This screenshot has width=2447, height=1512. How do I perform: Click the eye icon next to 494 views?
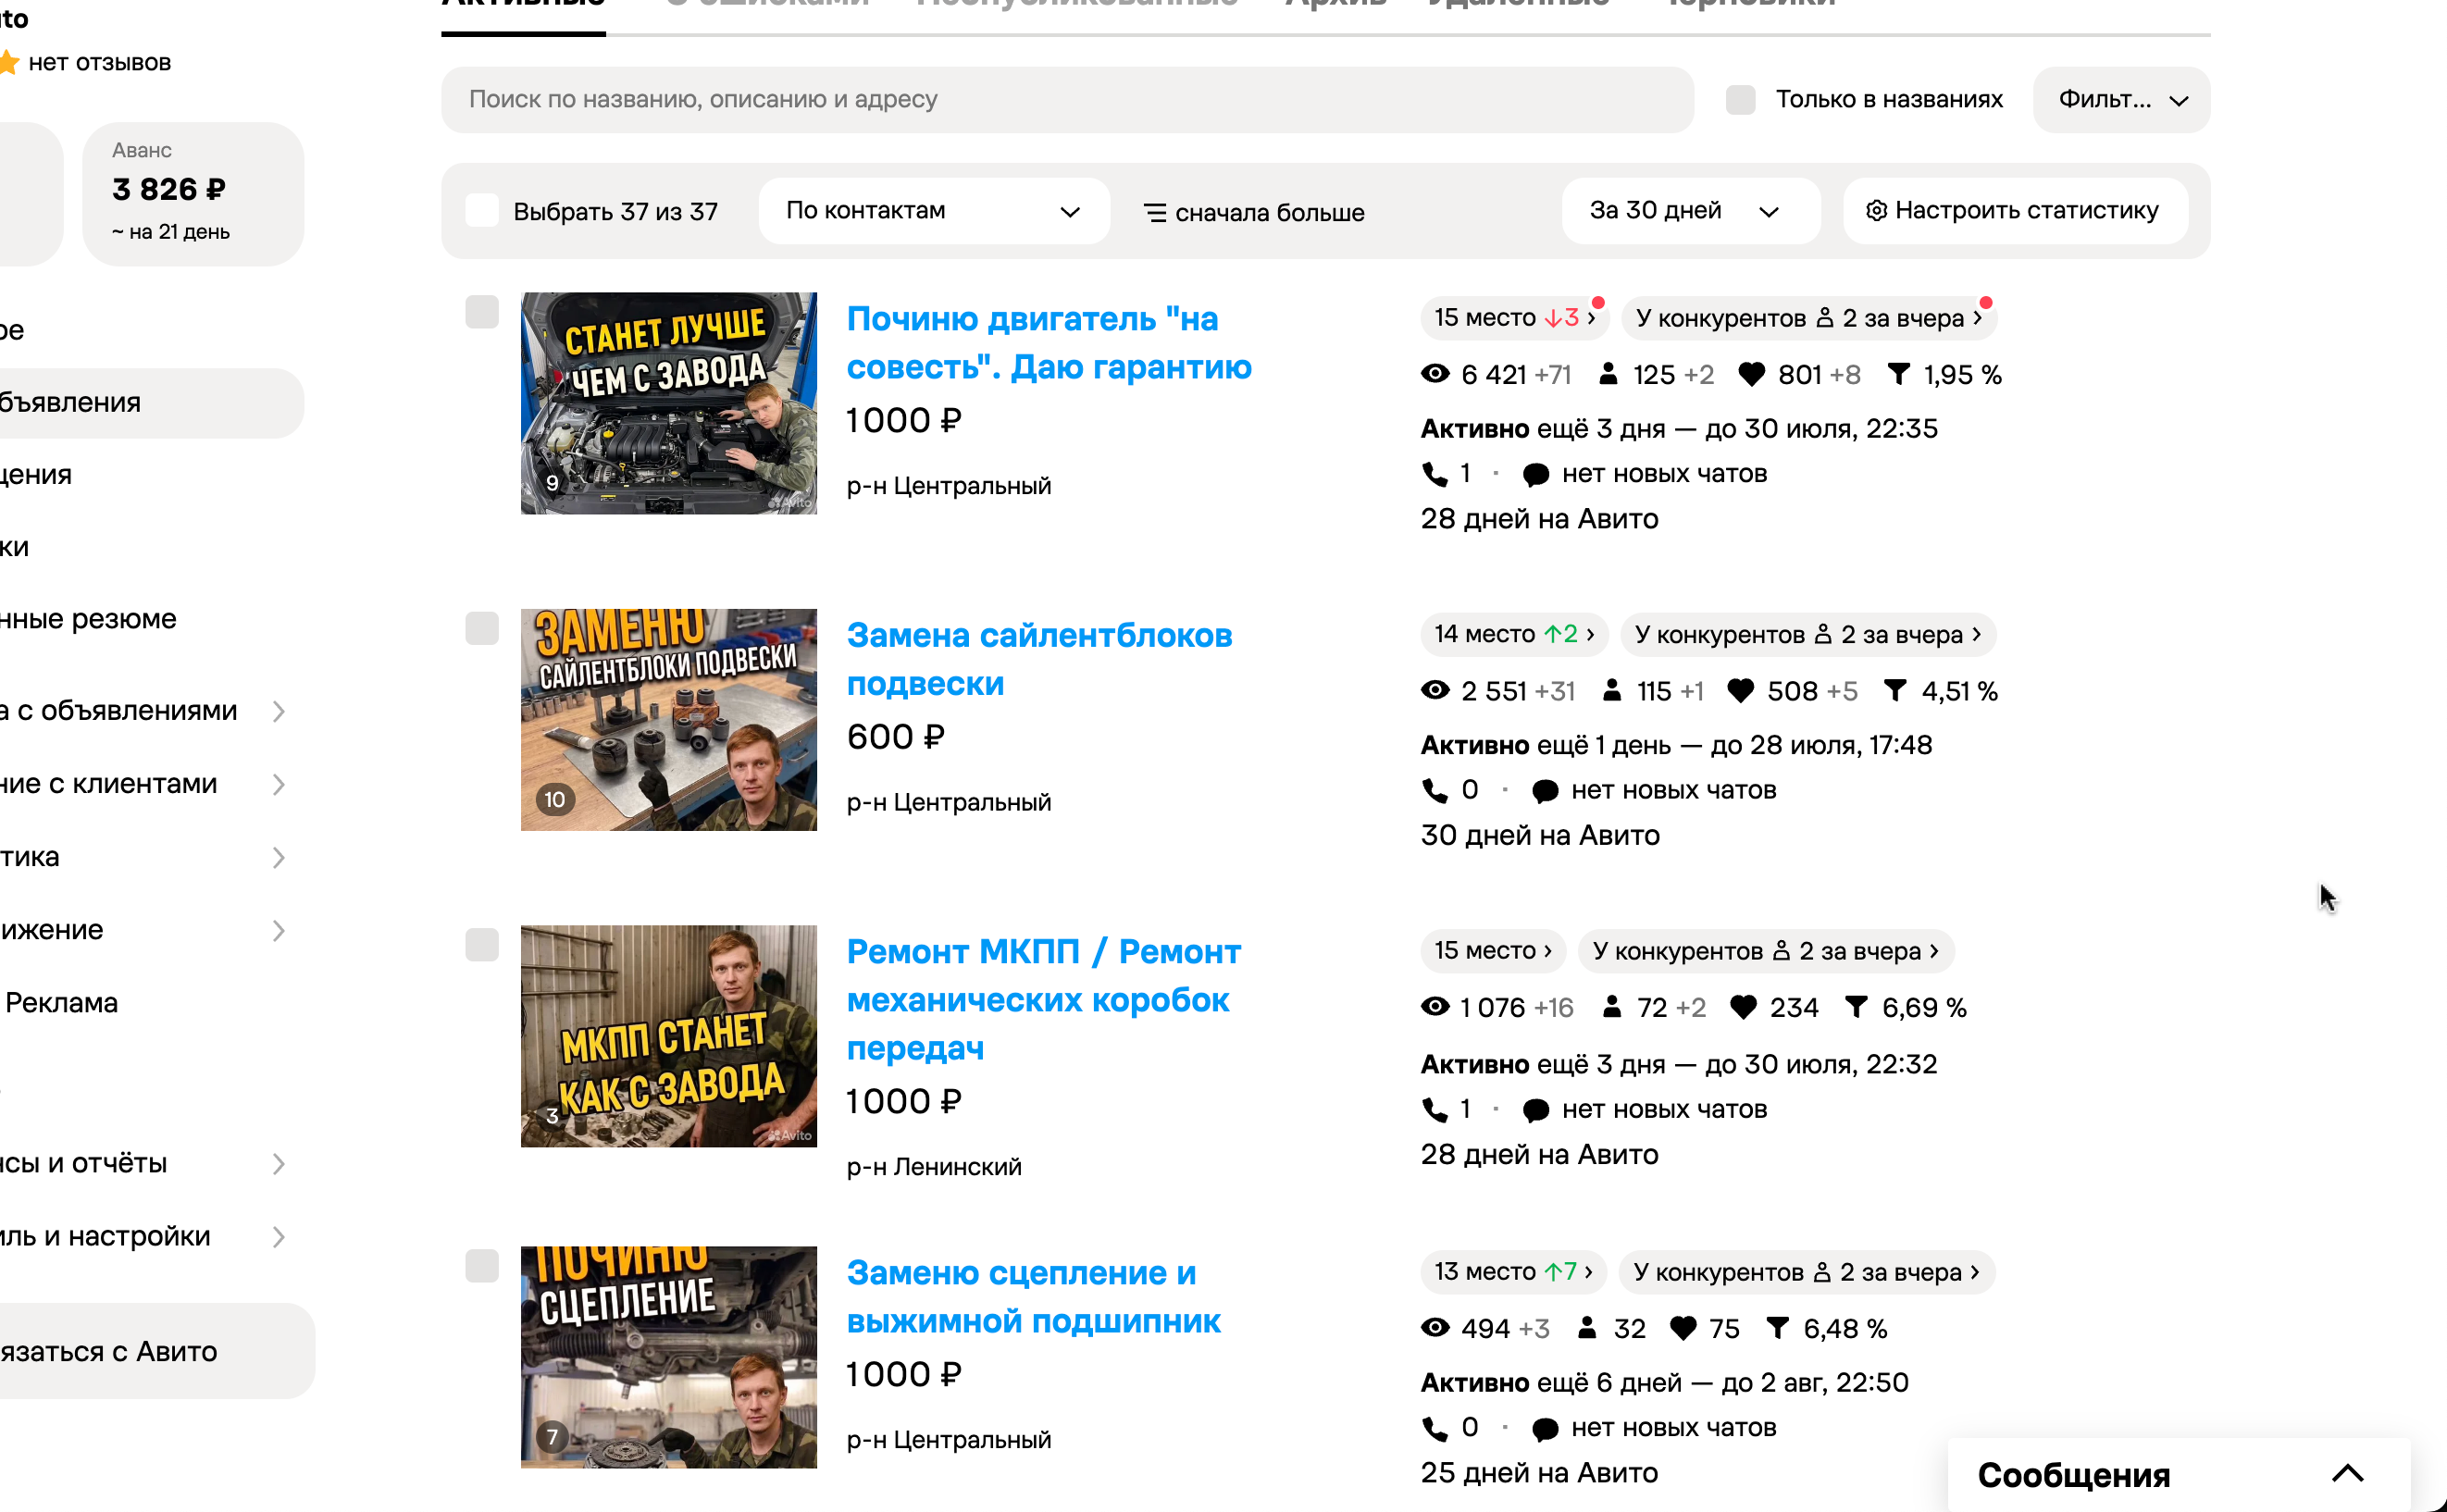coord(1435,1327)
